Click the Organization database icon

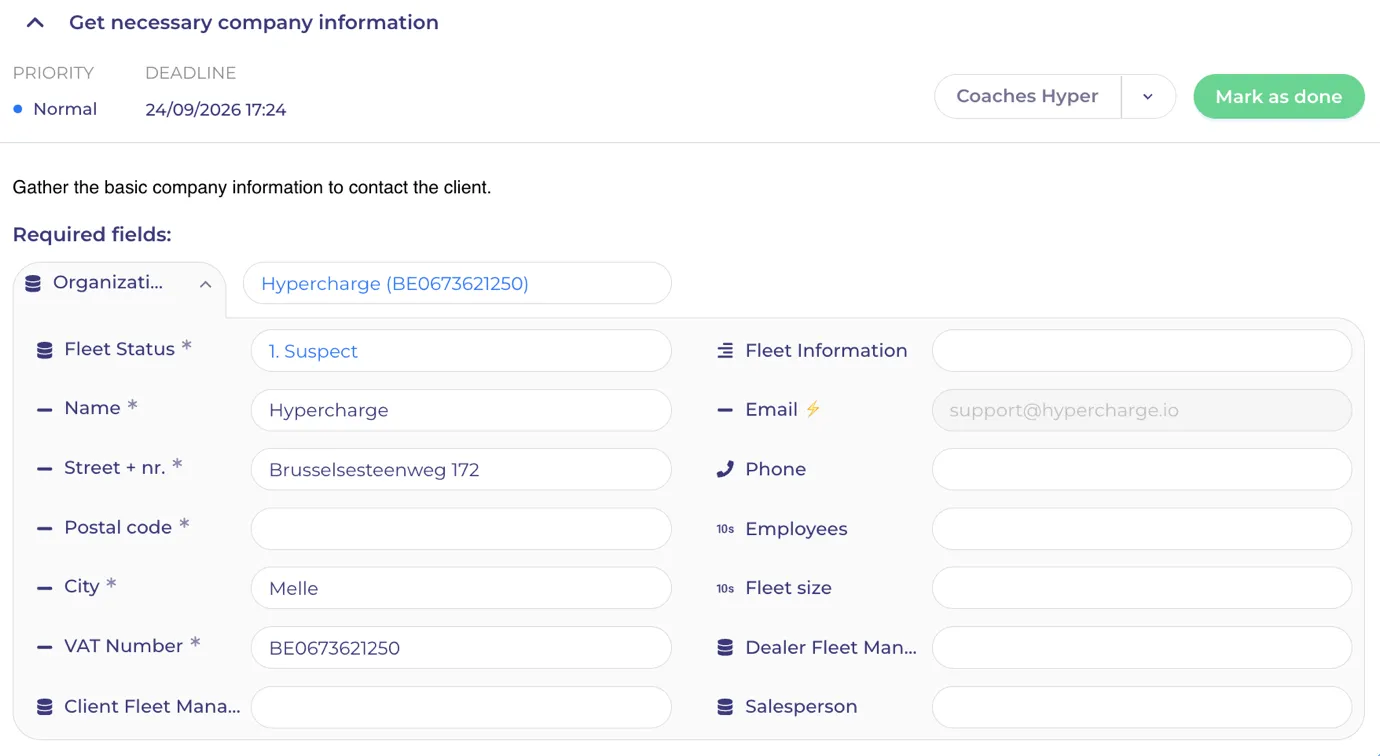point(33,284)
